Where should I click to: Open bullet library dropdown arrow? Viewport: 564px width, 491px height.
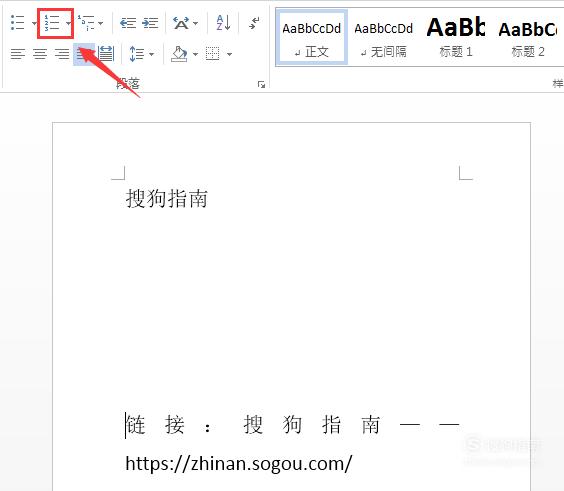point(34,24)
